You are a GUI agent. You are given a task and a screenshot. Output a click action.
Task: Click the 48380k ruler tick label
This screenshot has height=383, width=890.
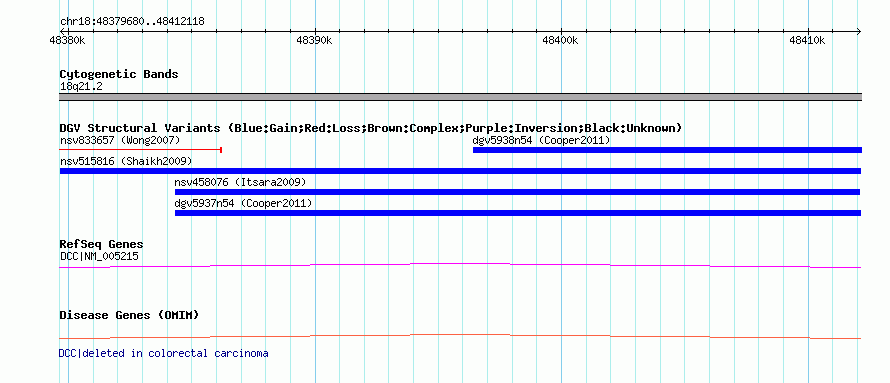click(x=68, y=41)
